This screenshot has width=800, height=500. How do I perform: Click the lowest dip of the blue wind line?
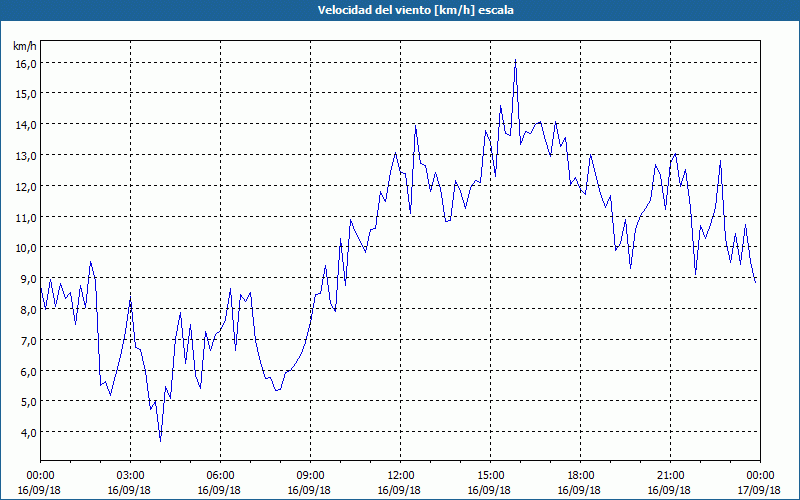[x=160, y=440]
